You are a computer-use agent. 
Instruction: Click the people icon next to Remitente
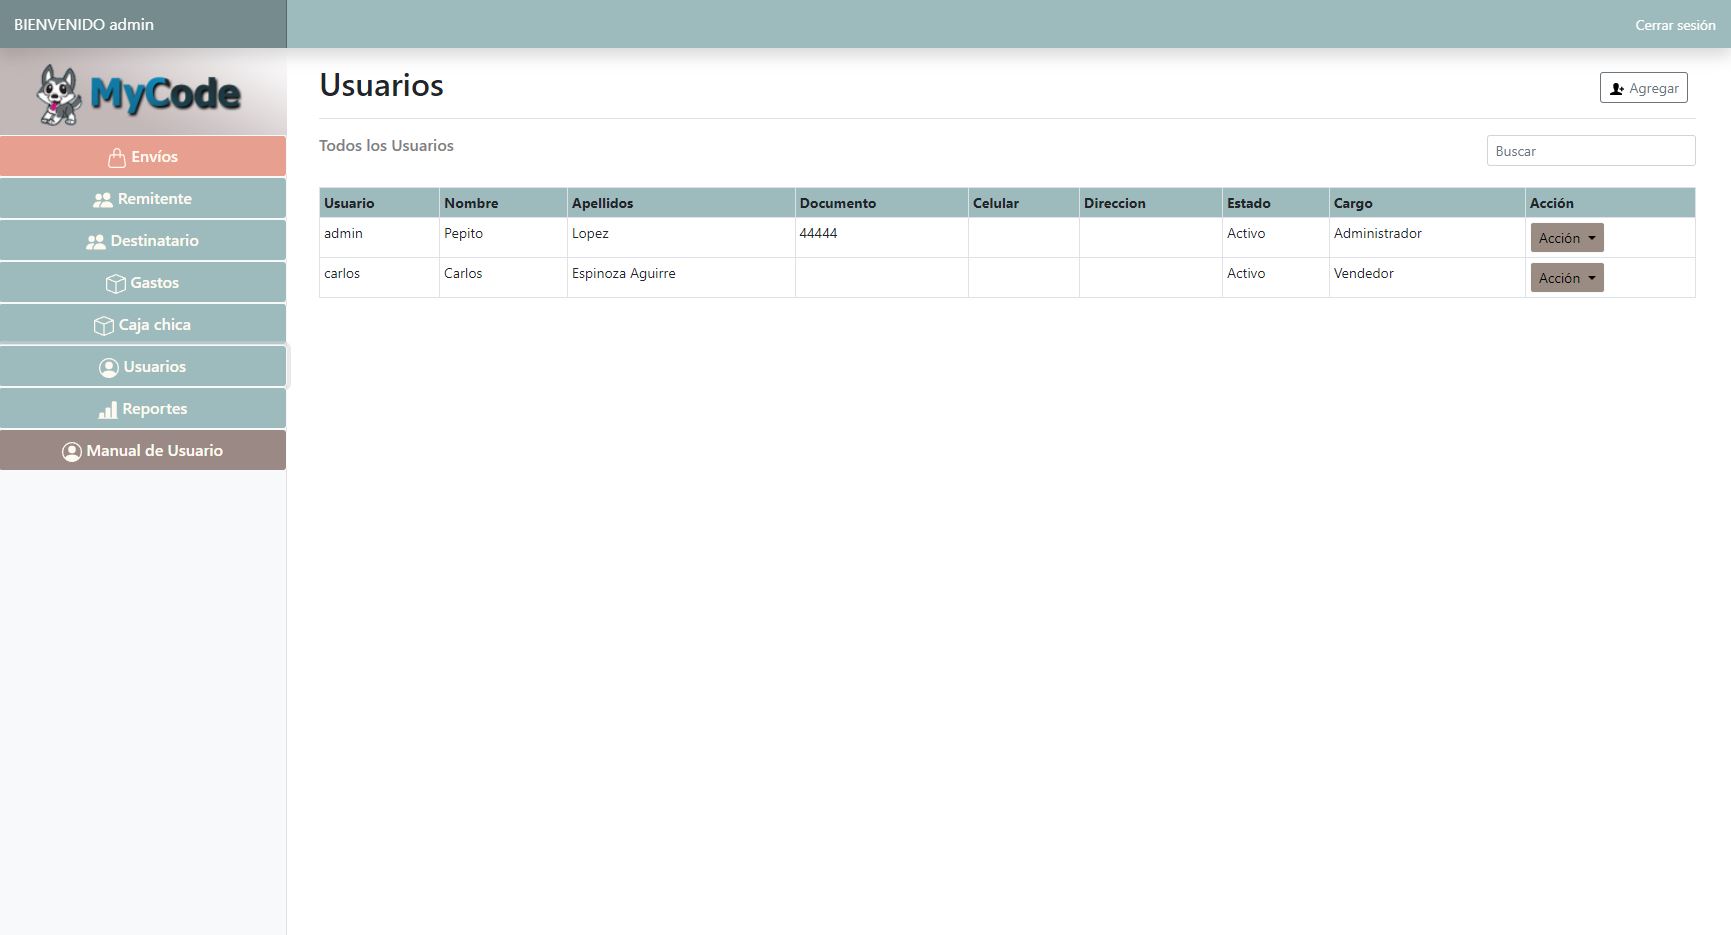(103, 200)
